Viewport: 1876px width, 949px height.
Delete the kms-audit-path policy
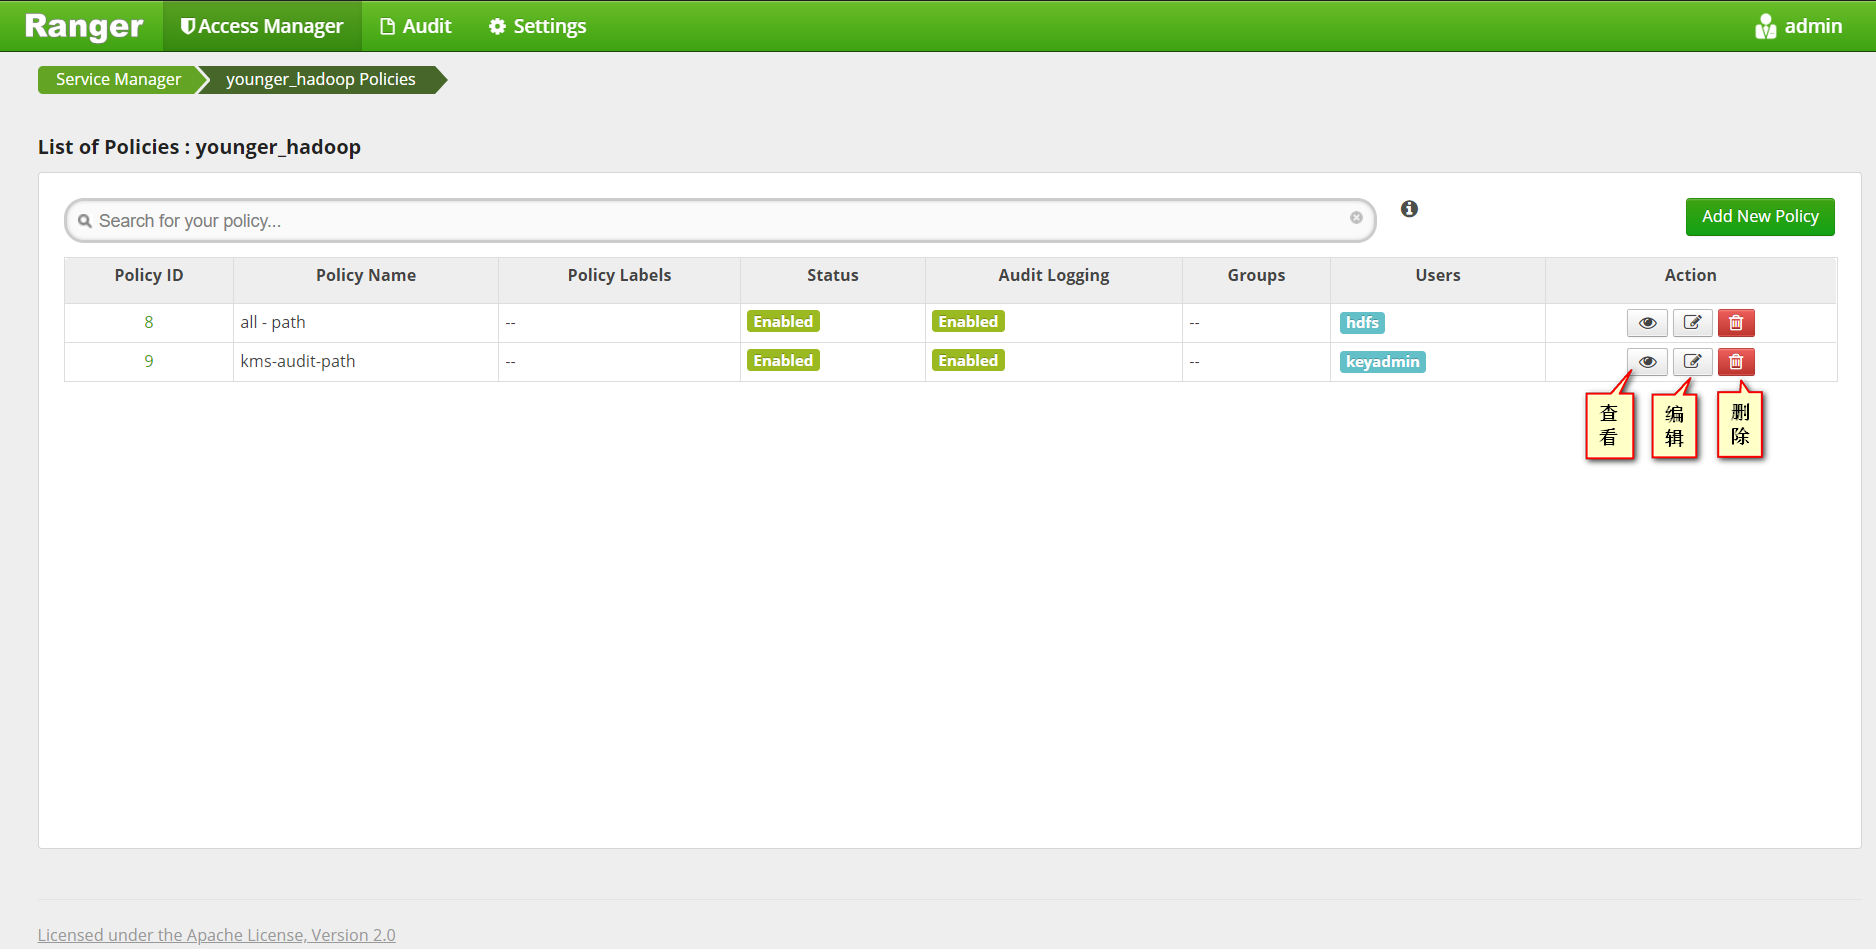[1736, 361]
